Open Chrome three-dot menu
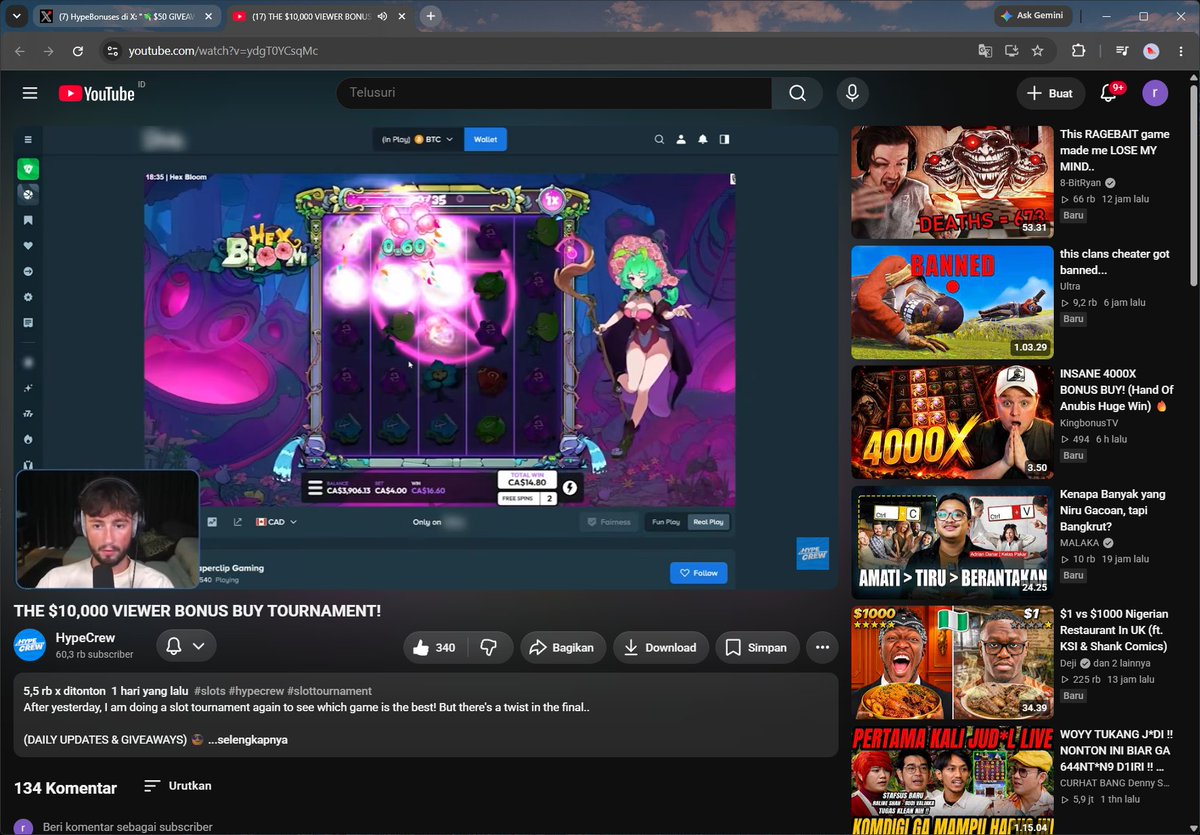 coord(1180,50)
